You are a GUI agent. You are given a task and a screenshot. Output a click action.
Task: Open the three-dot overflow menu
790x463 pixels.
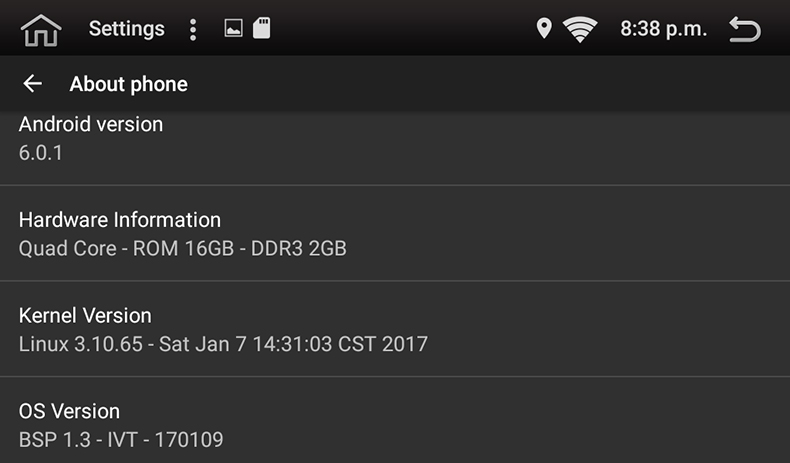(x=193, y=30)
